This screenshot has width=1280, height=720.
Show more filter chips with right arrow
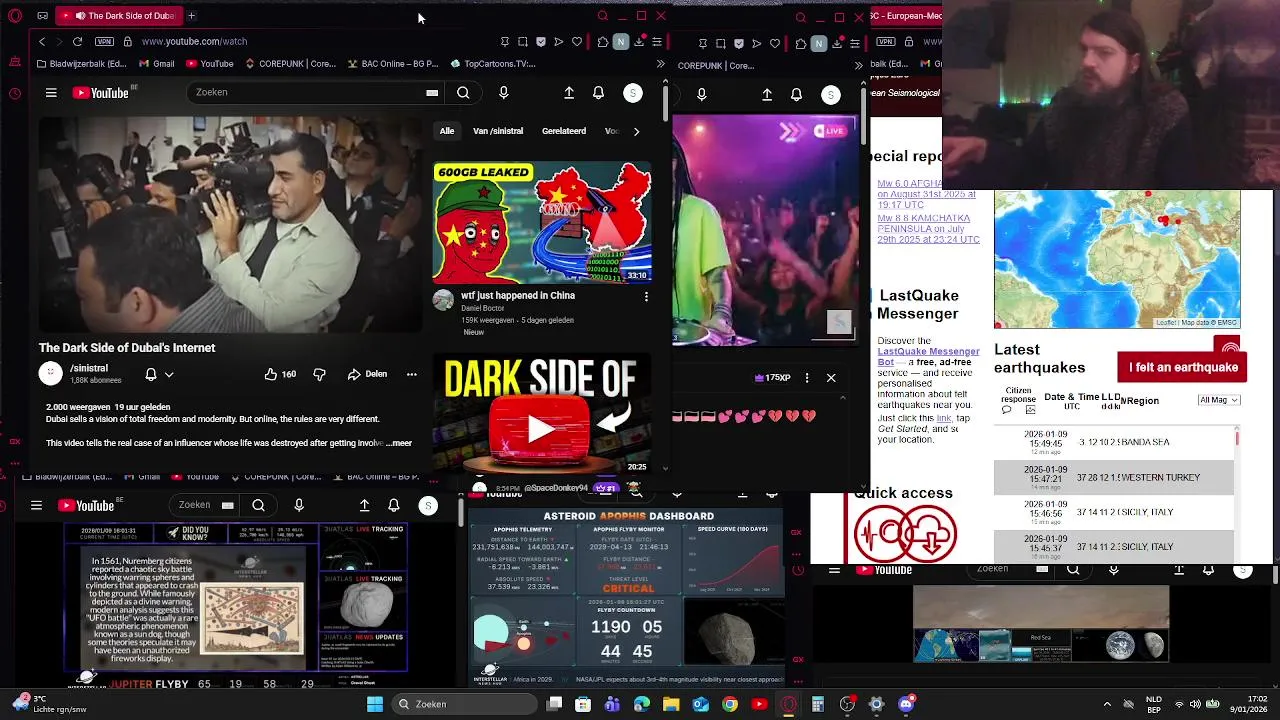pyautogui.click(x=636, y=131)
